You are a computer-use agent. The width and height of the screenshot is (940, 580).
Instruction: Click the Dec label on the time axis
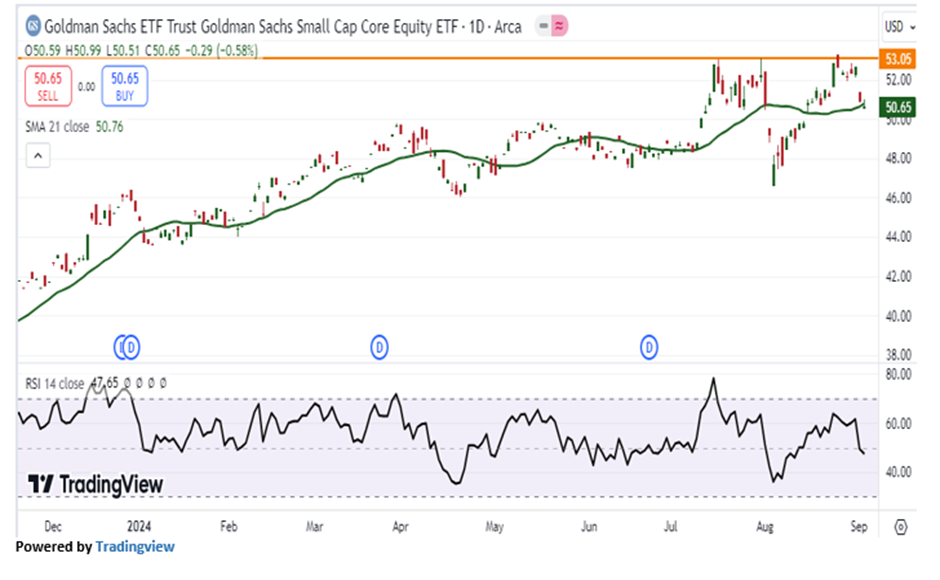[x=53, y=527]
